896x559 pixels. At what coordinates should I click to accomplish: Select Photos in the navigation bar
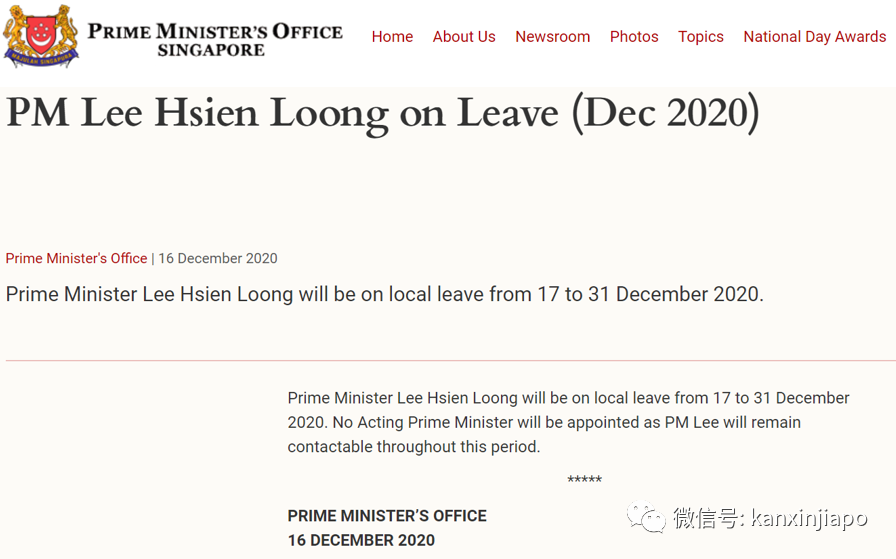pyautogui.click(x=634, y=37)
